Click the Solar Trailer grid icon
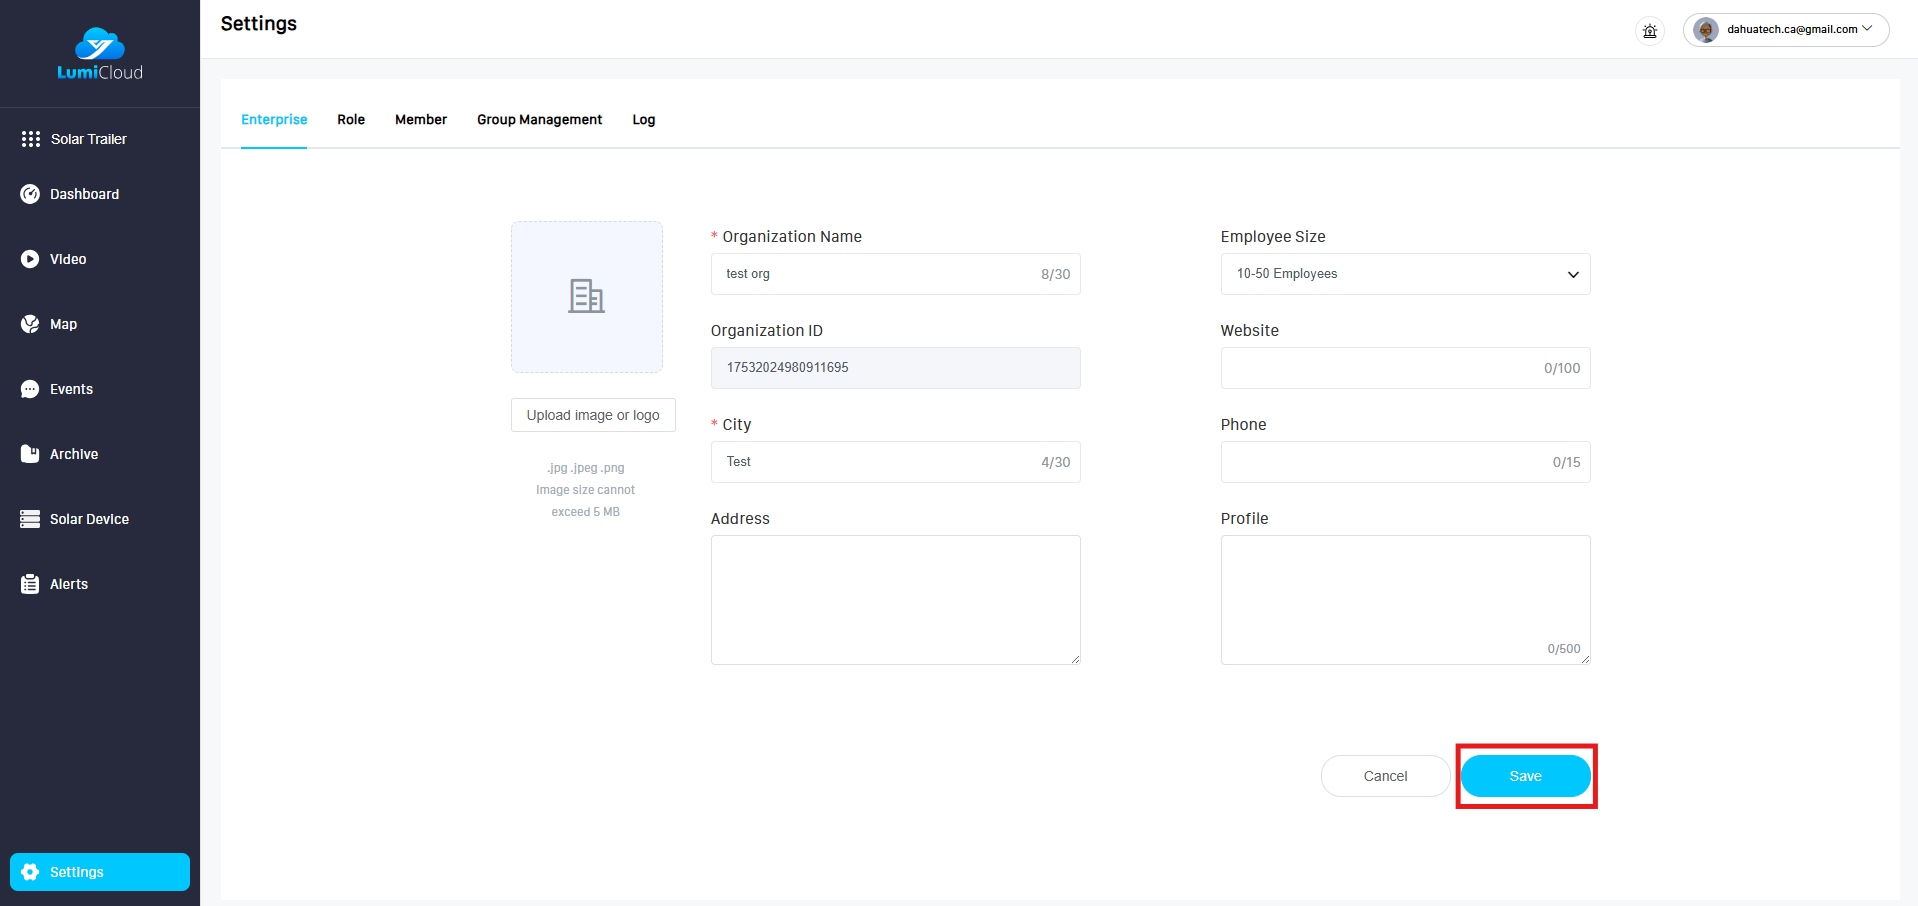Viewport: 1918px width, 906px height. point(31,139)
